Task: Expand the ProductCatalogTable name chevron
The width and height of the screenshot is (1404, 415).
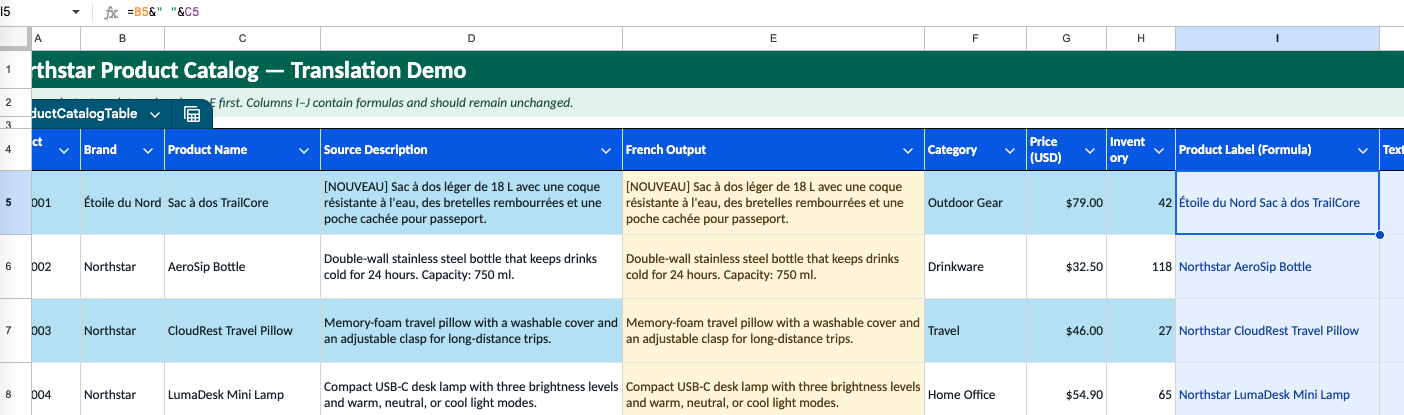Action: [x=155, y=114]
